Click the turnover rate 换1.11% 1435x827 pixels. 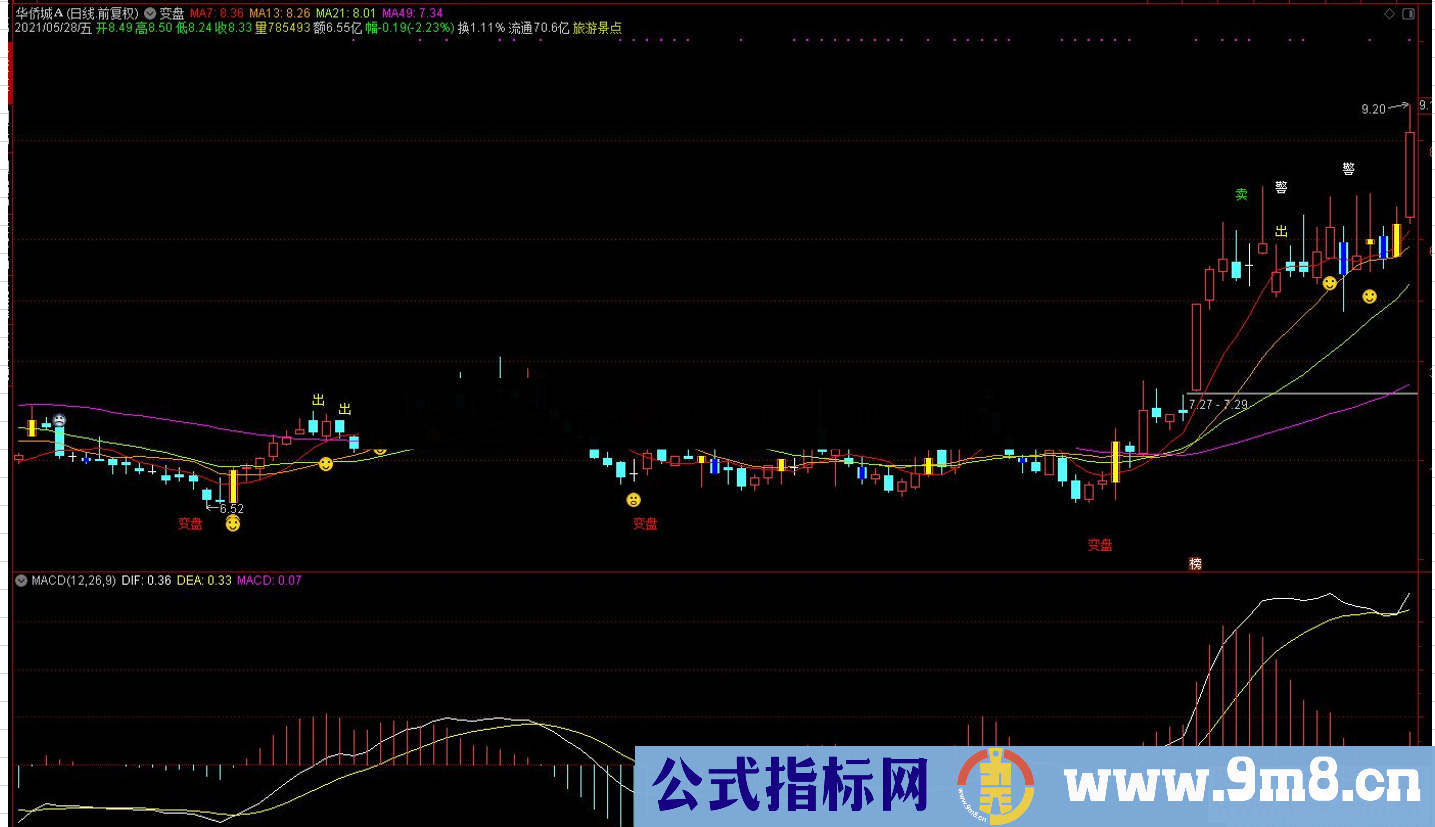coord(482,28)
